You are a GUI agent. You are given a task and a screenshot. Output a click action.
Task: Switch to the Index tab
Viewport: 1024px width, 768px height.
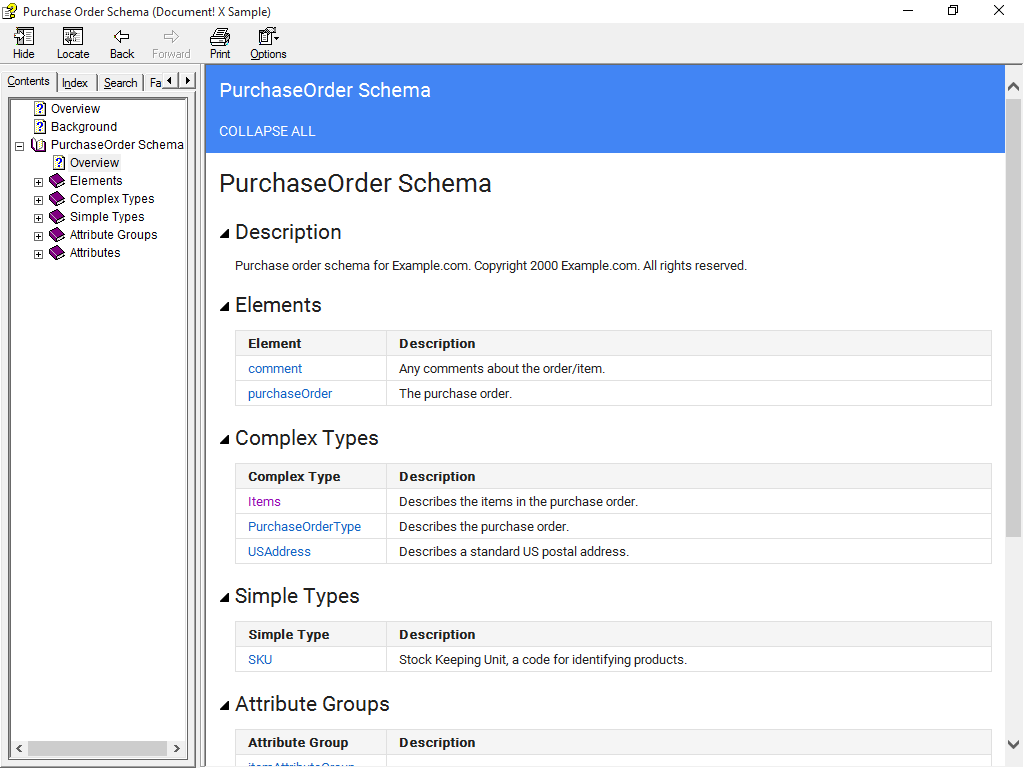75,83
